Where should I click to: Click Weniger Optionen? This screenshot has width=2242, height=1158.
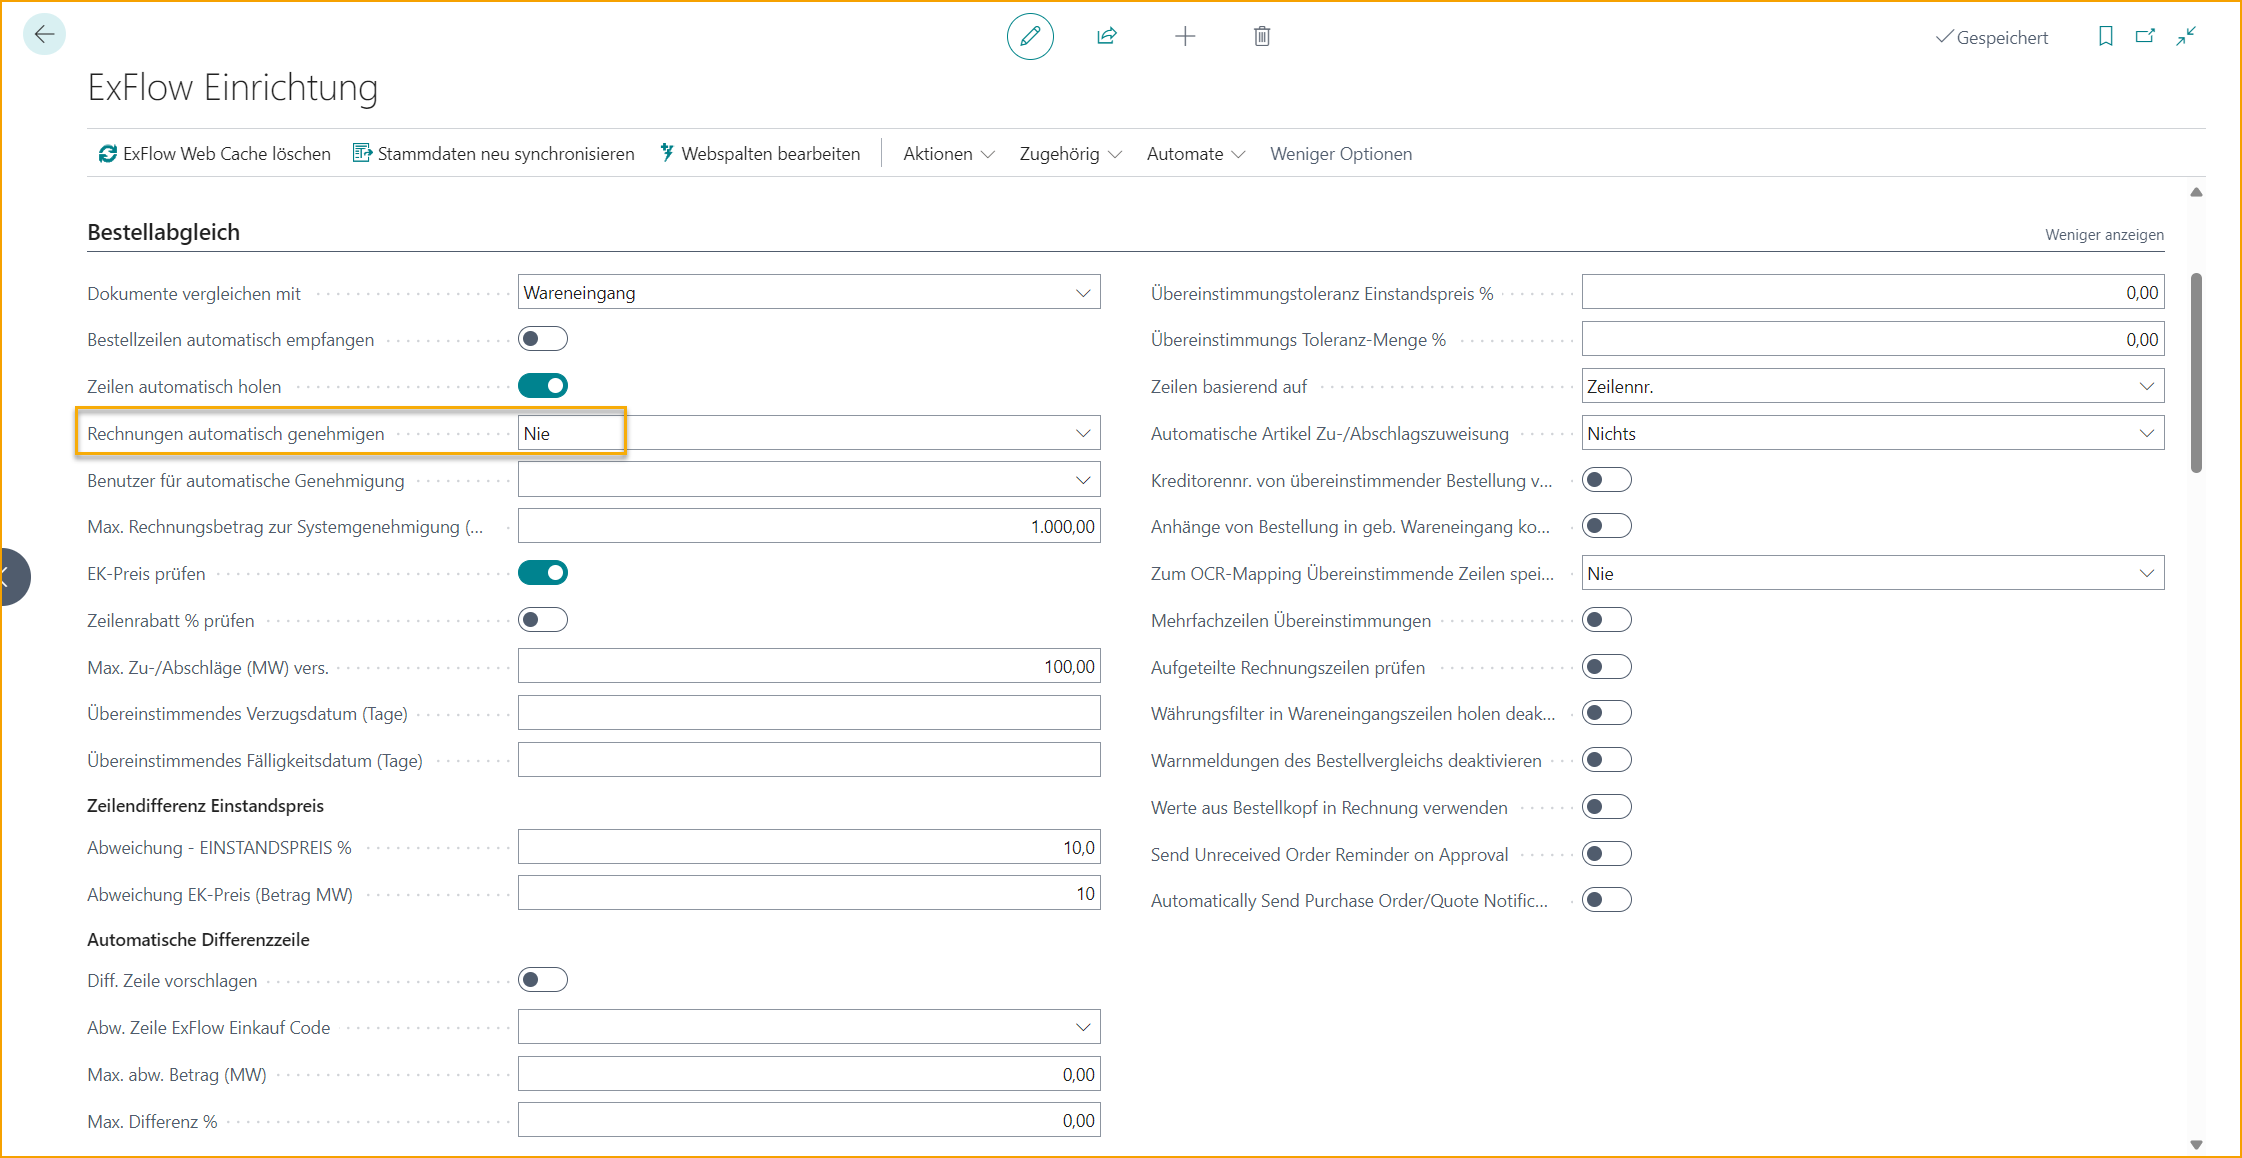pos(1341,154)
